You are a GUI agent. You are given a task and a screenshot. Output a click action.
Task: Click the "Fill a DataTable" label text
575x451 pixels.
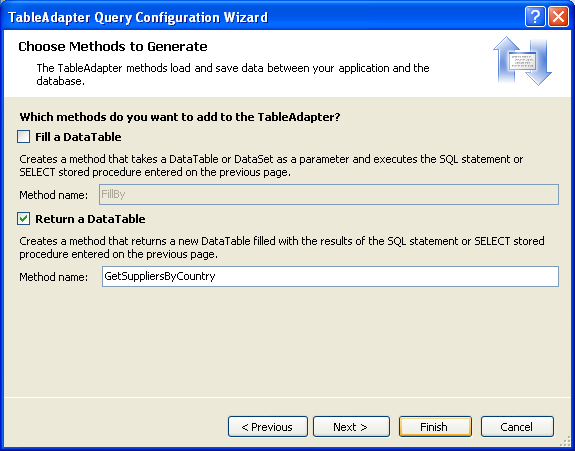[78, 137]
